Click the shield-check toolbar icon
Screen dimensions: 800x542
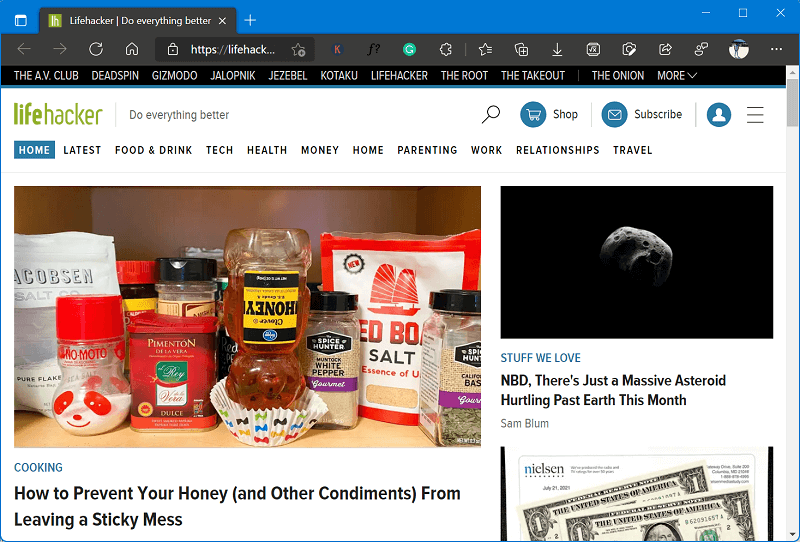[x=629, y=49]
